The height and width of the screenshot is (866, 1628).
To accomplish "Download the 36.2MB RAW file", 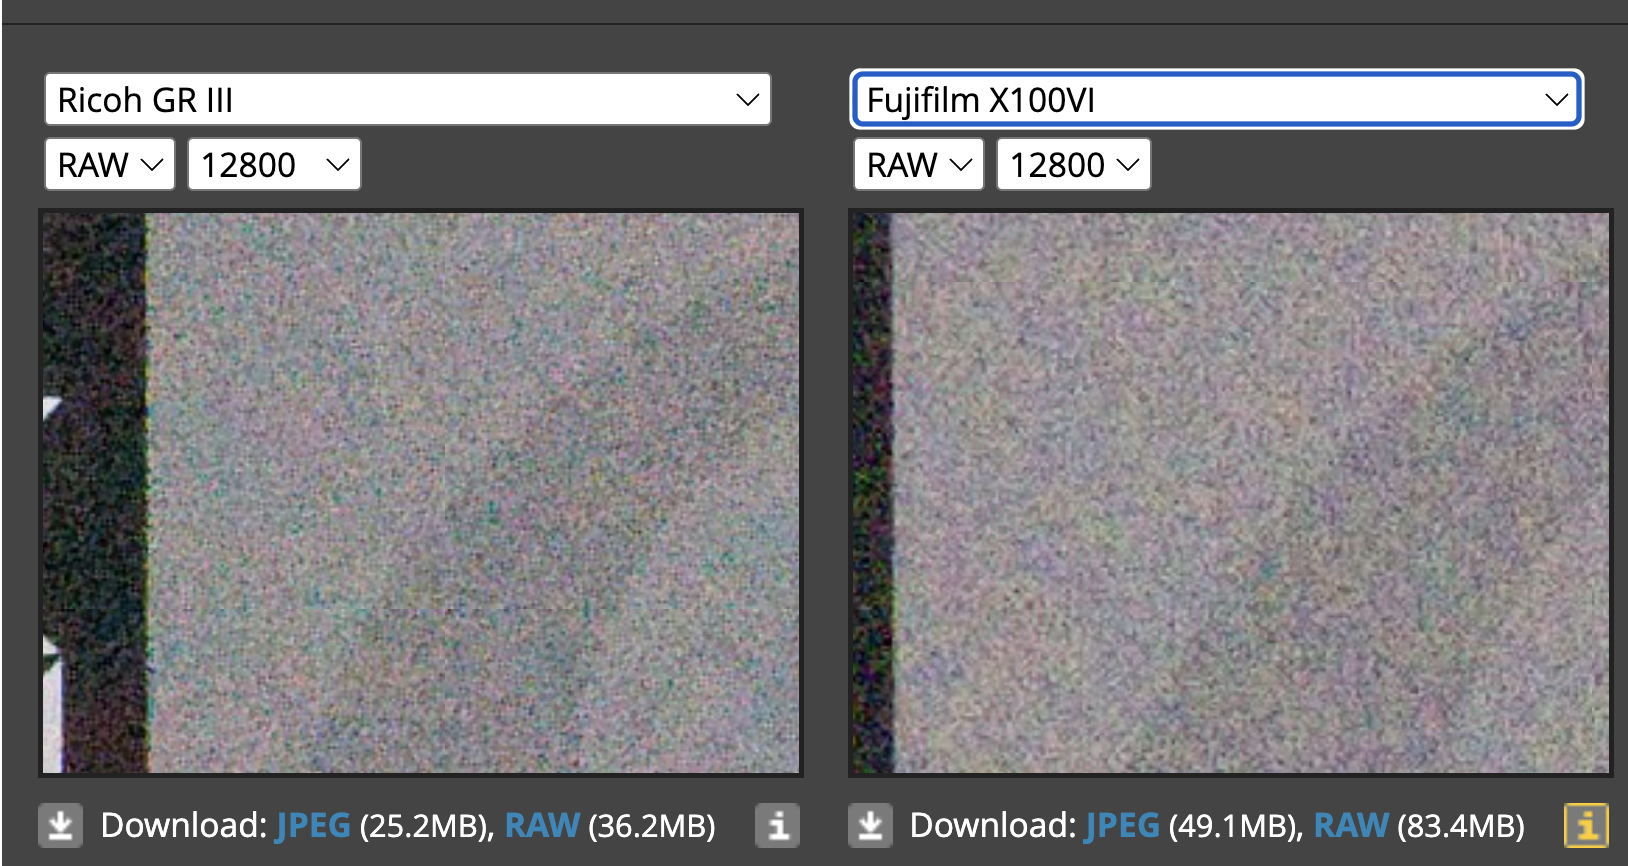I will coord(542,826).
